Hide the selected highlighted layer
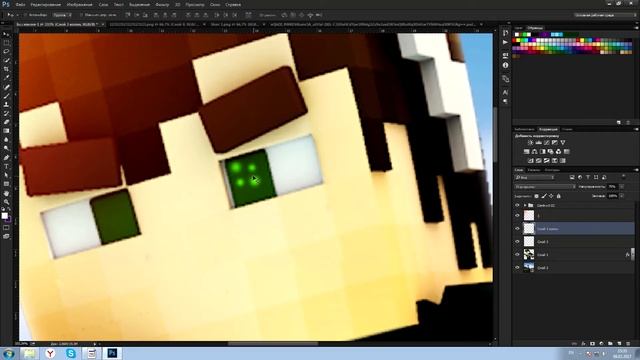This screenshot has width=640, height=360. point(517,229)
